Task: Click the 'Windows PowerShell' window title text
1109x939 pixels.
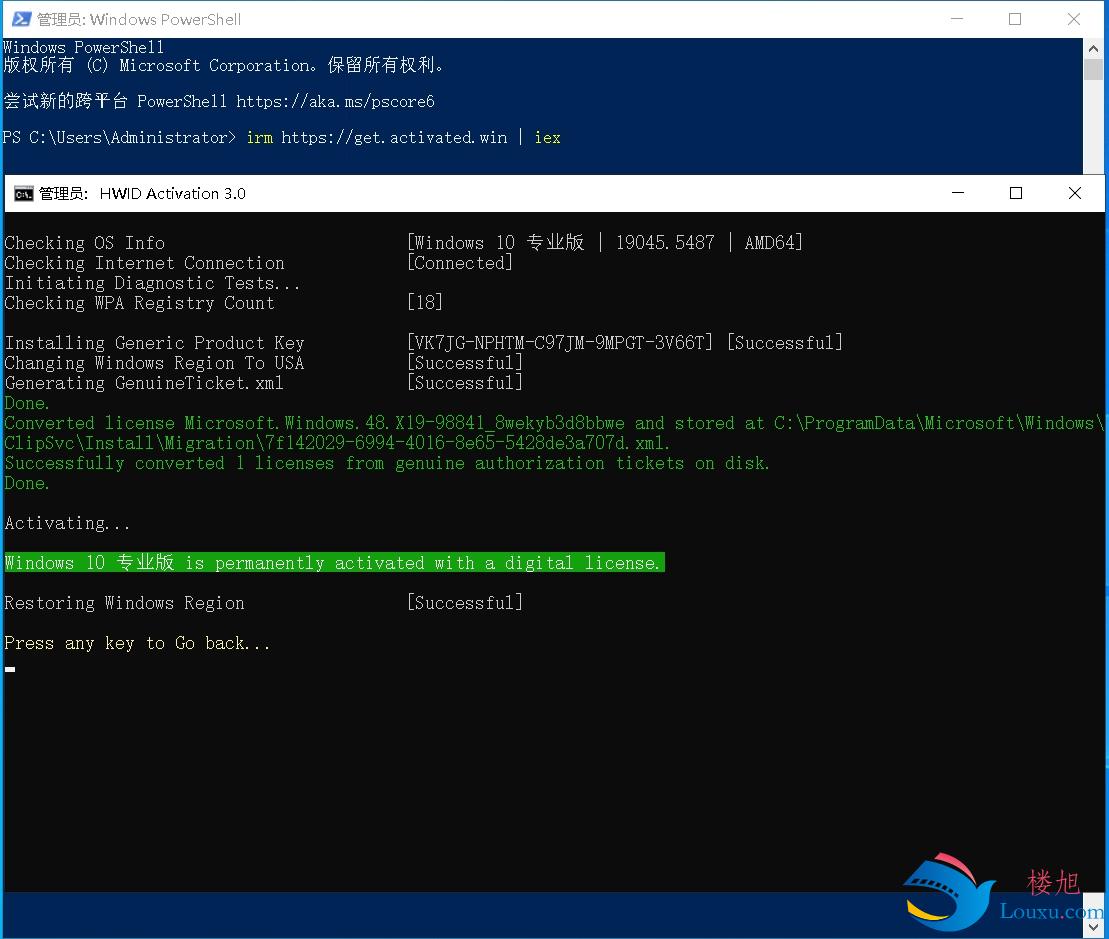Action: [166, 20]
